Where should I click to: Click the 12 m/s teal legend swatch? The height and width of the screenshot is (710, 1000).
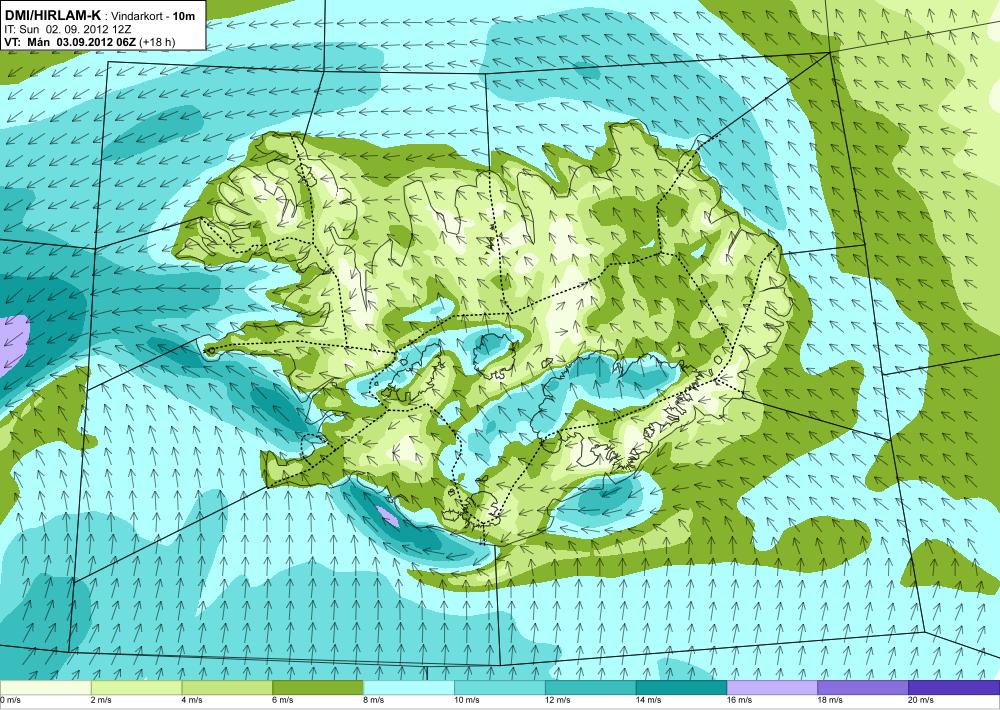pos(591,688)
